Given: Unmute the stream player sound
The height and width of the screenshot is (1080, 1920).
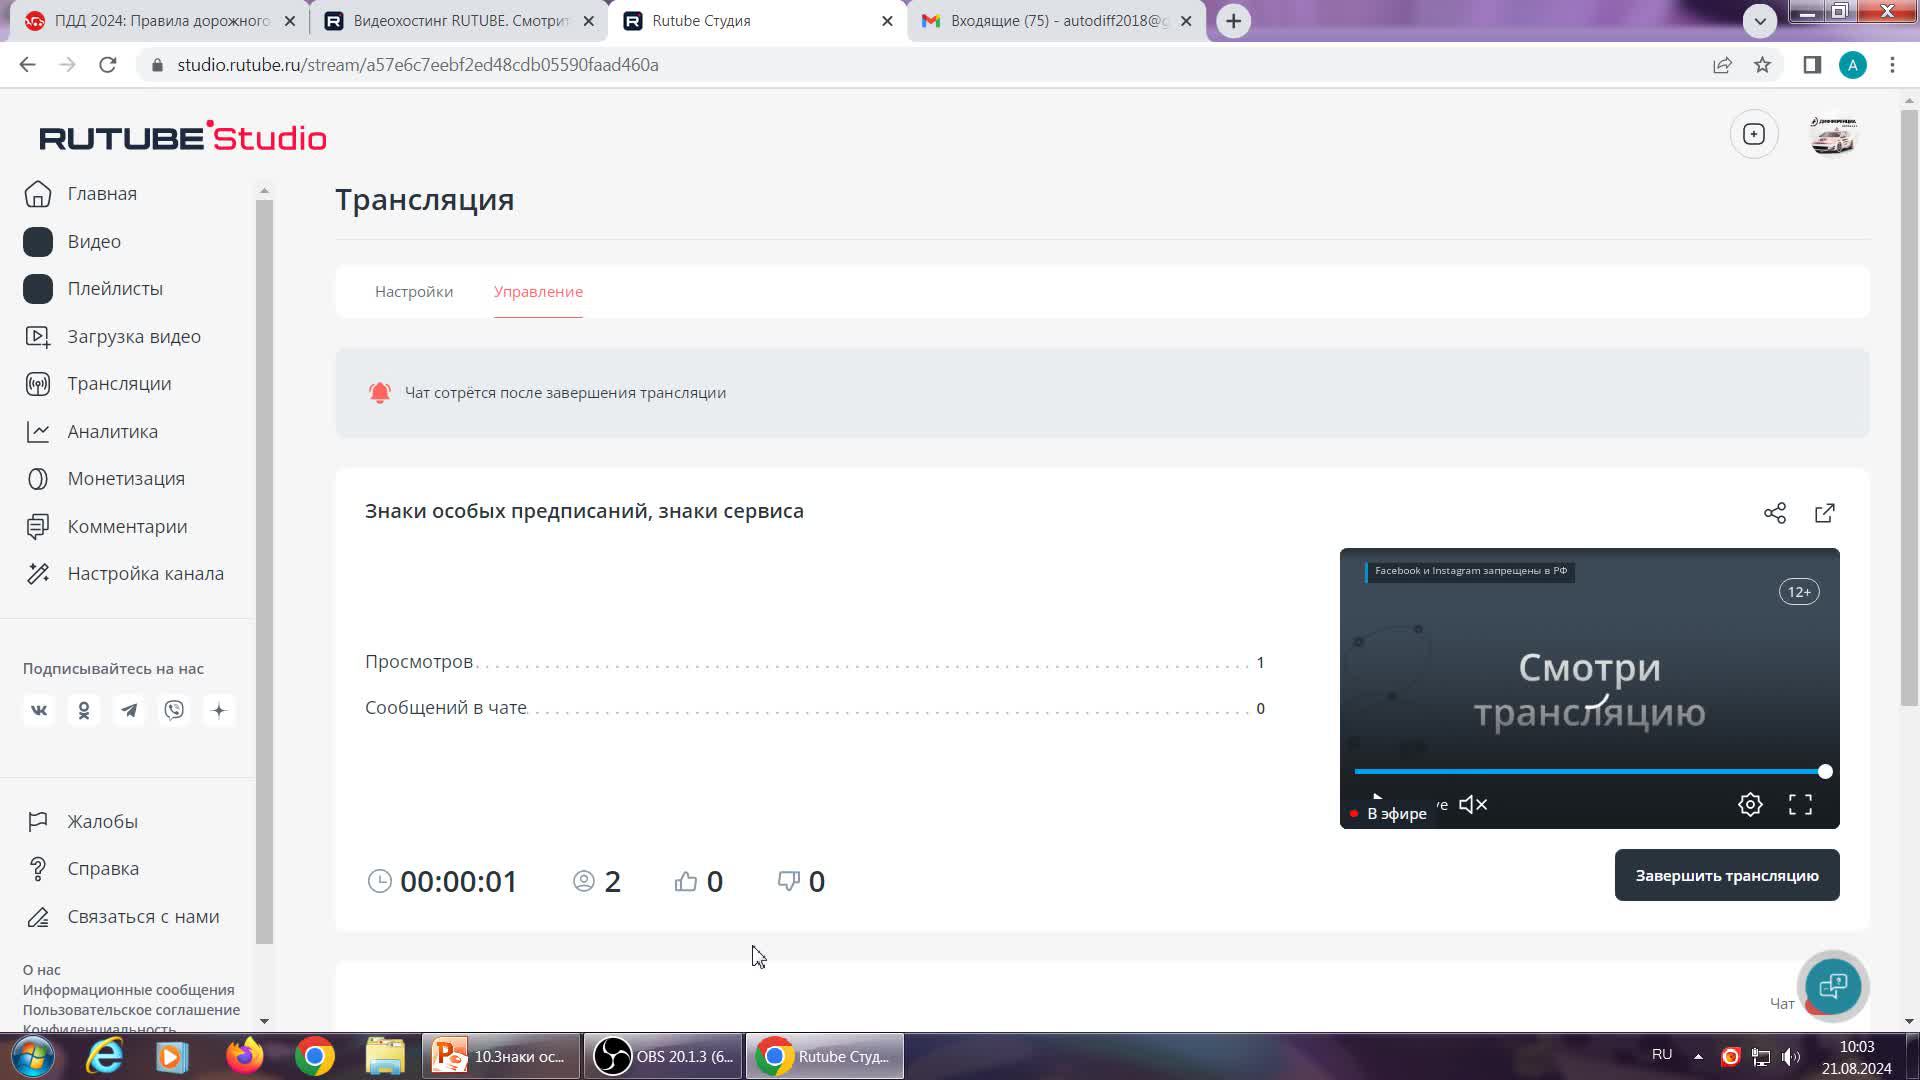Looking at the screenshot, I should click(x=1473, y=804).
